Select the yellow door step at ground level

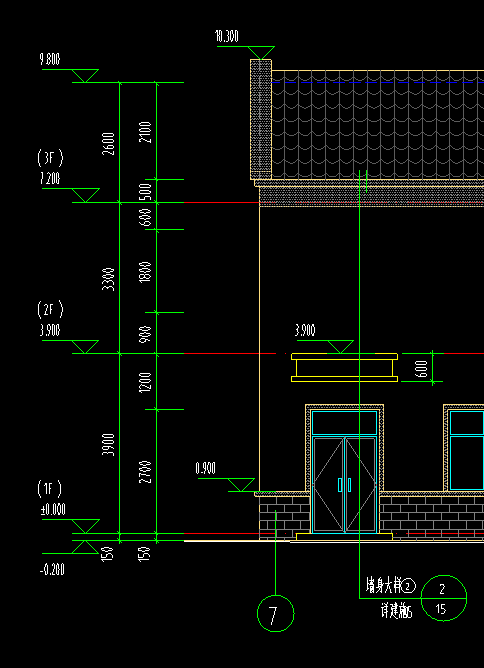(344, 537)
